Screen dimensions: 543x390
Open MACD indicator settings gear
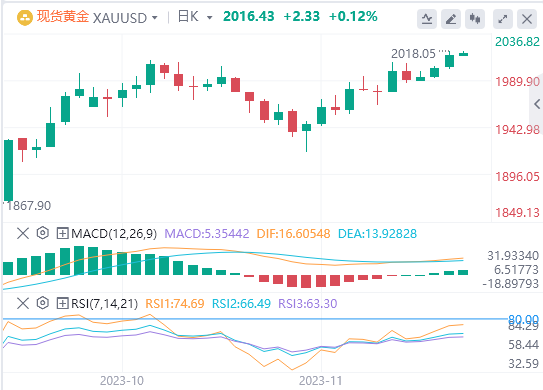coord(43,233)
